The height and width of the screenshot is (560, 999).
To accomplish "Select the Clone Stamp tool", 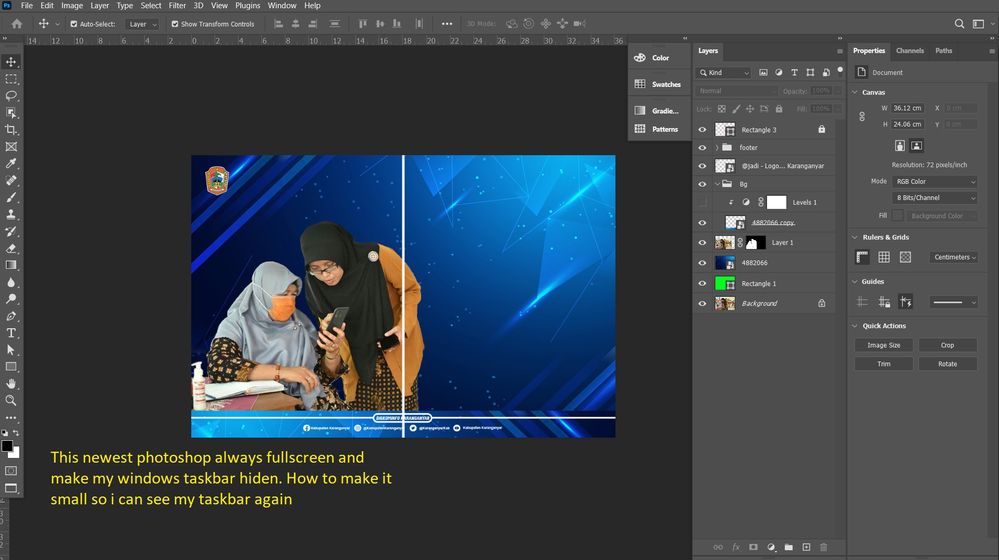I will point(11,214).
